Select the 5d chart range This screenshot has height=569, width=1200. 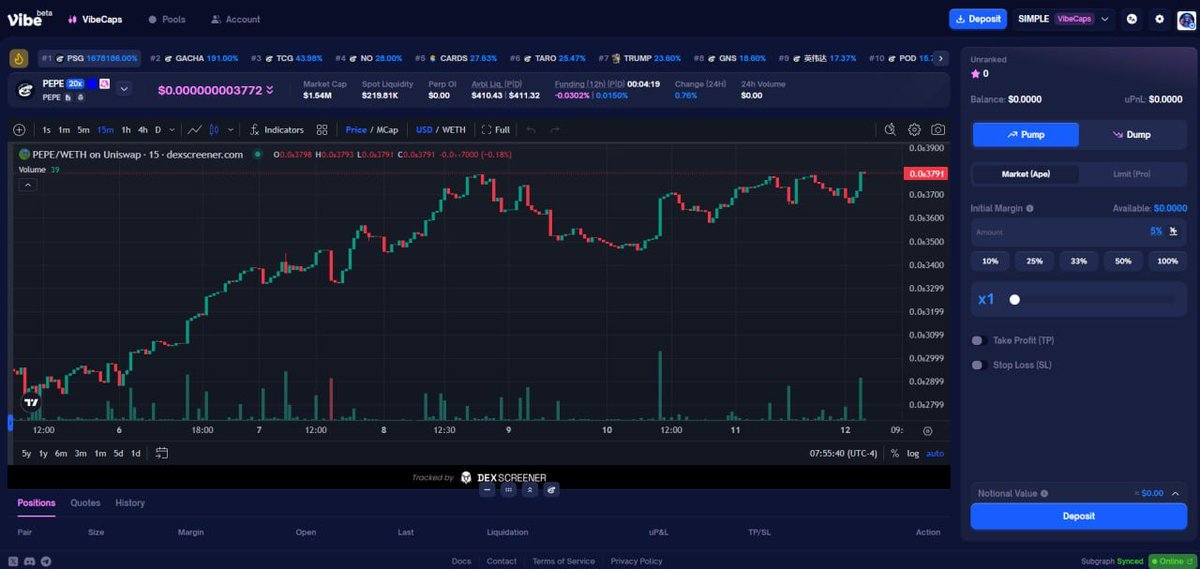118,453
